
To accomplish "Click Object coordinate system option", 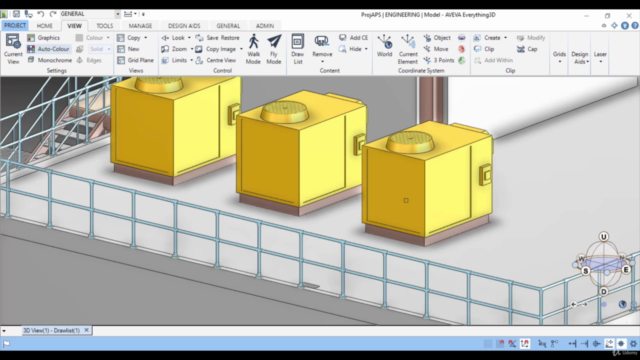I will (437, 38).
